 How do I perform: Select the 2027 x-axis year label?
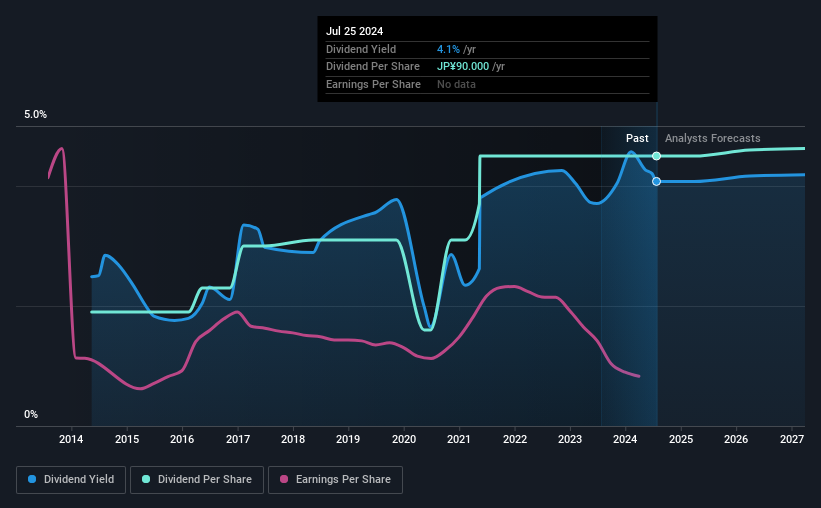(792, 439)
